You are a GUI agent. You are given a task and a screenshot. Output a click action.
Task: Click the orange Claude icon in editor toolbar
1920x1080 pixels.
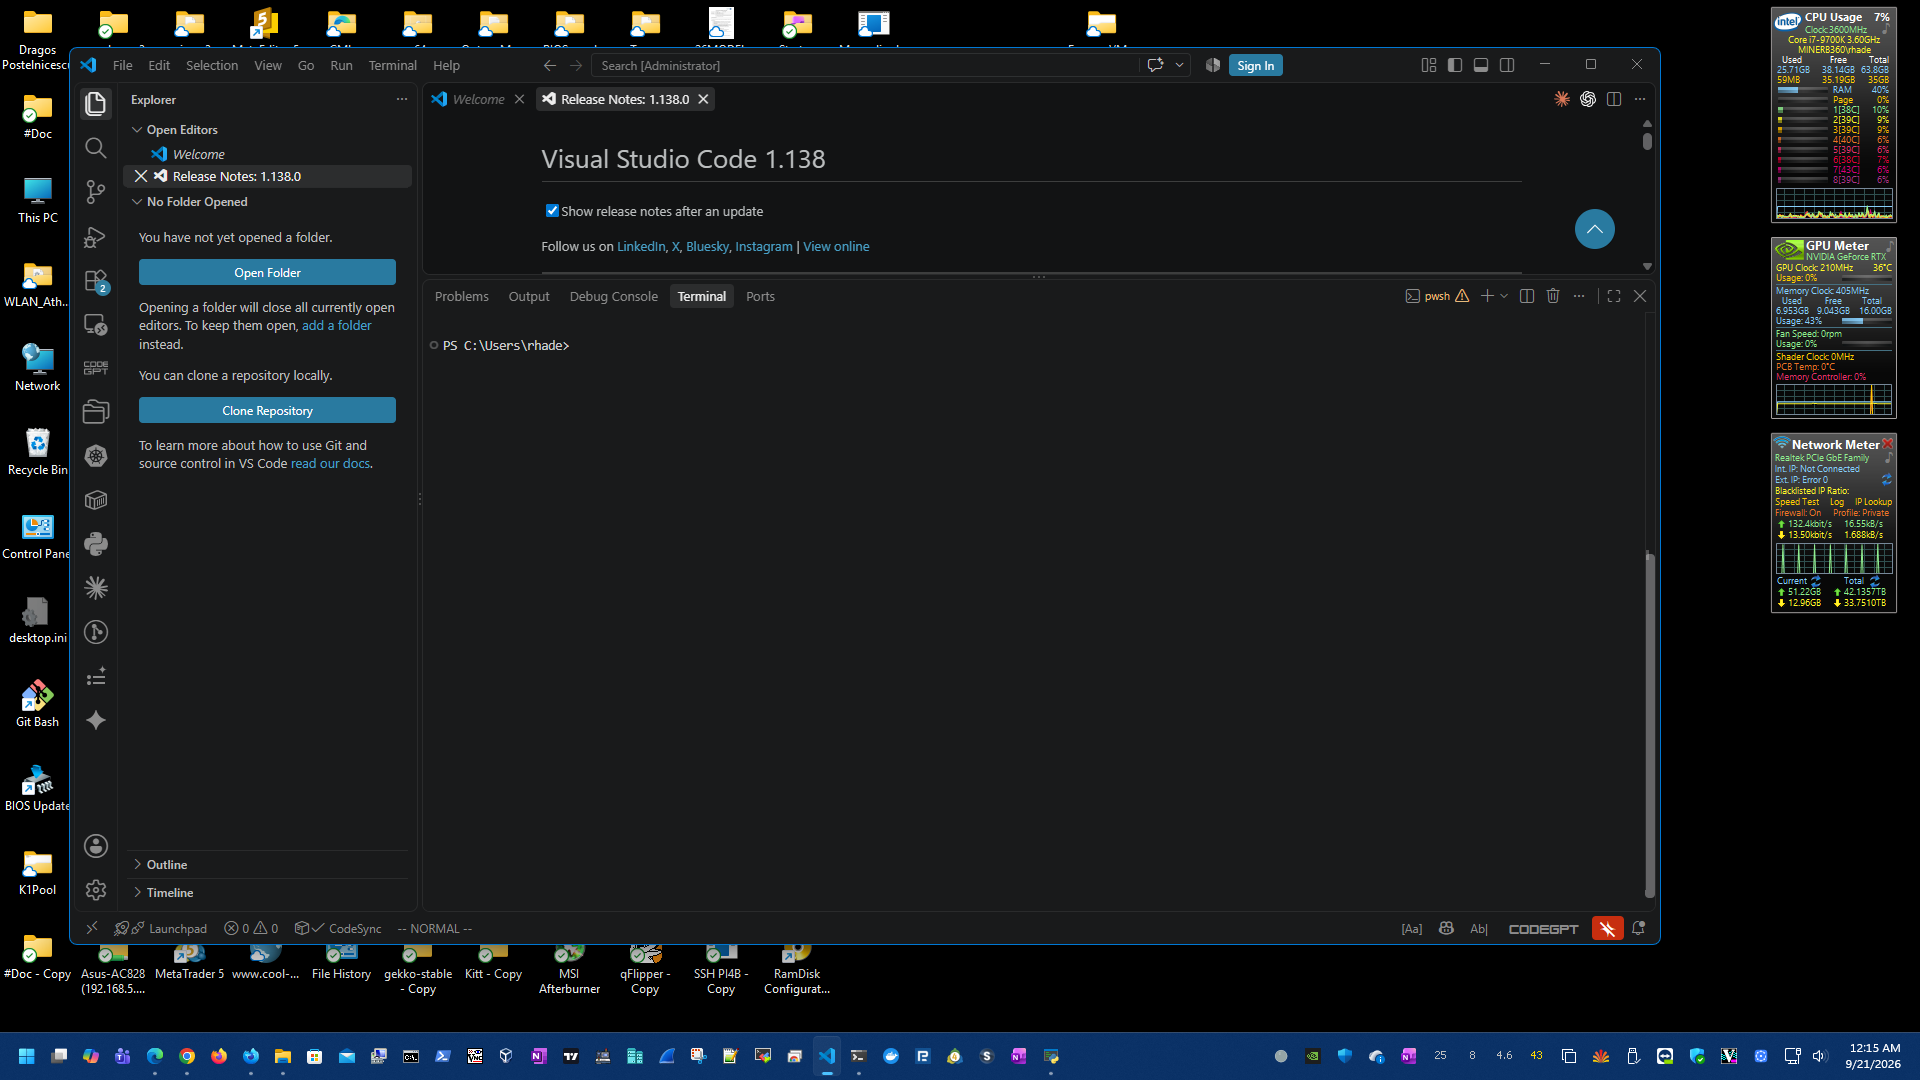click(x=1561, y=99)
